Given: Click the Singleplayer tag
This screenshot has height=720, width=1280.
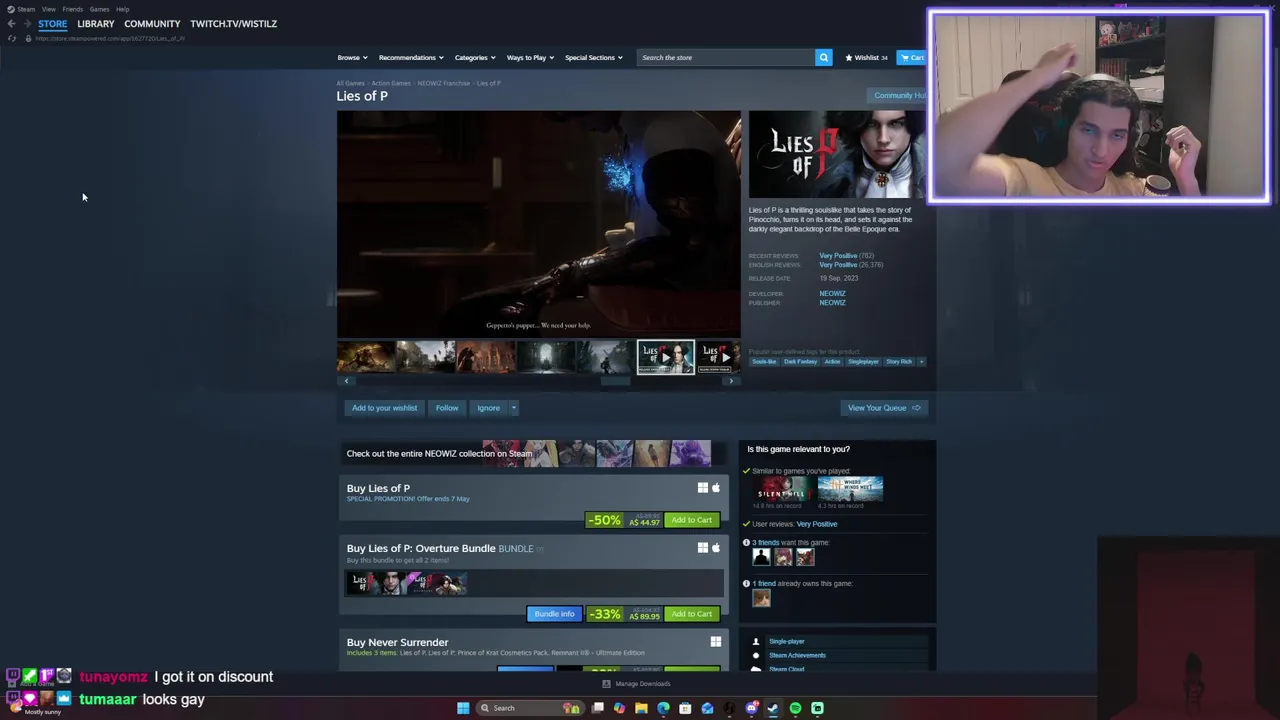Looking at the screenshot, I should coord(863,361).
